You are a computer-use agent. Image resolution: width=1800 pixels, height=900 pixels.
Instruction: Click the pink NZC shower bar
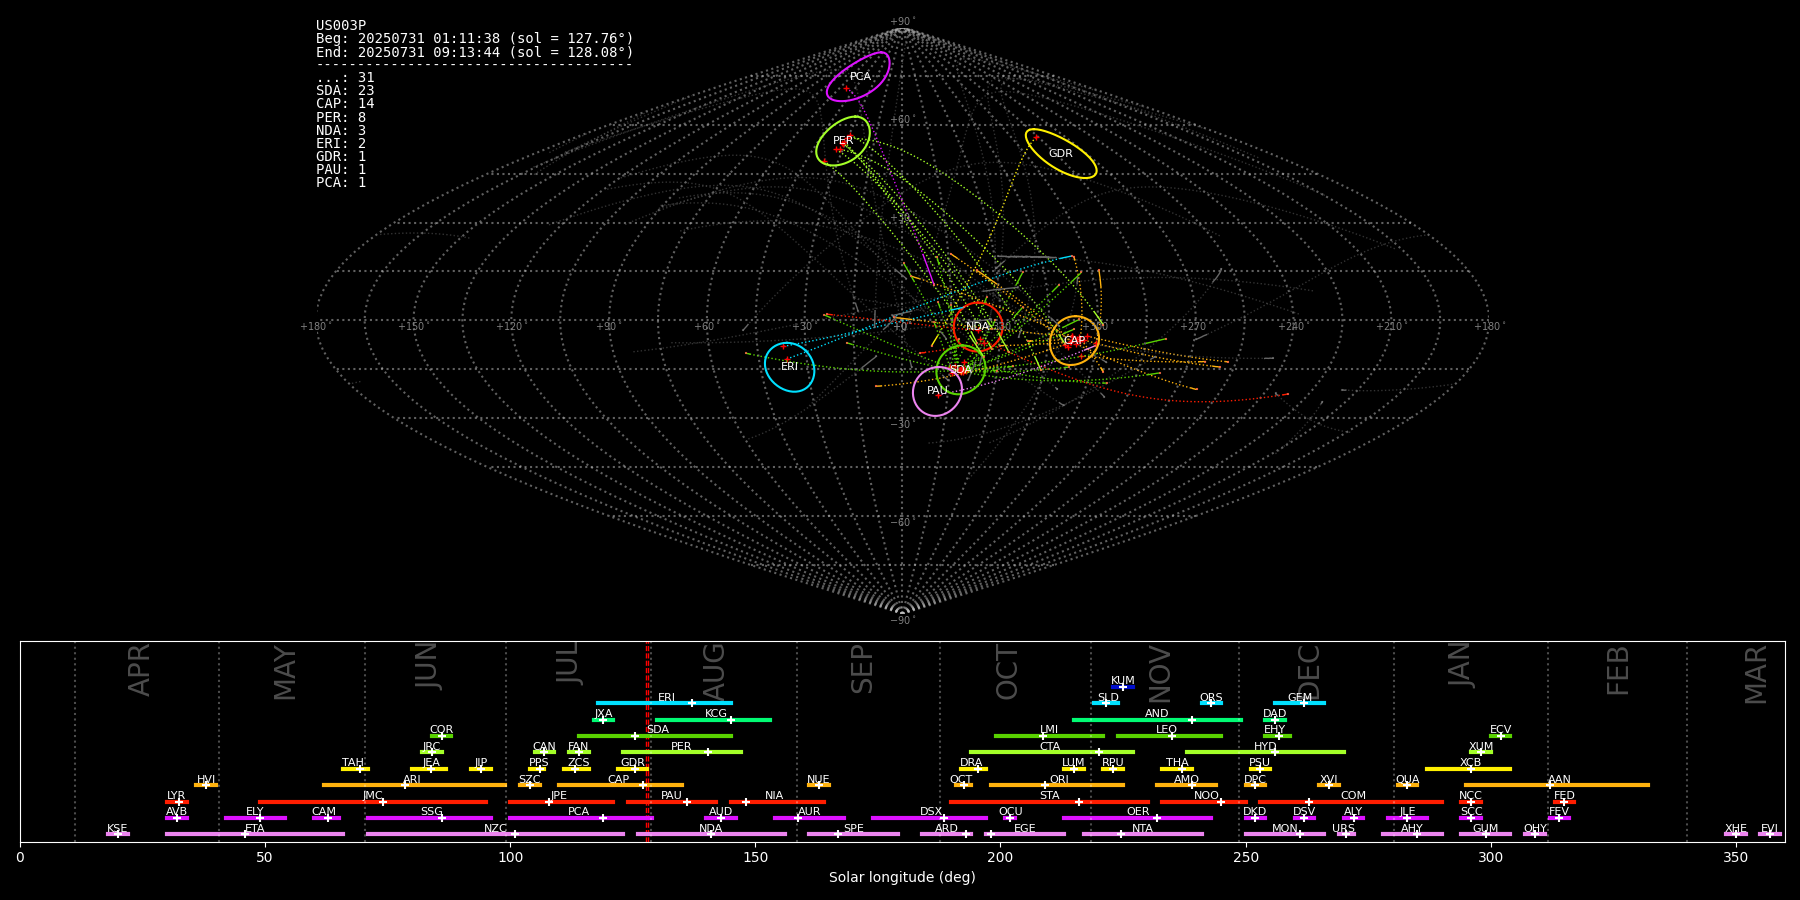495,834
